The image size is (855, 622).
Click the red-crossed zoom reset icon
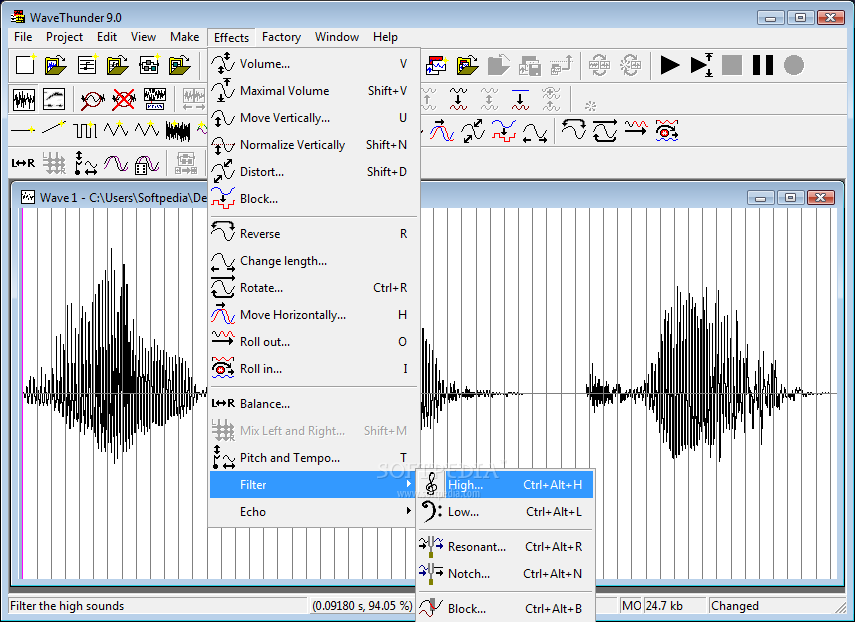coord(124,99)
